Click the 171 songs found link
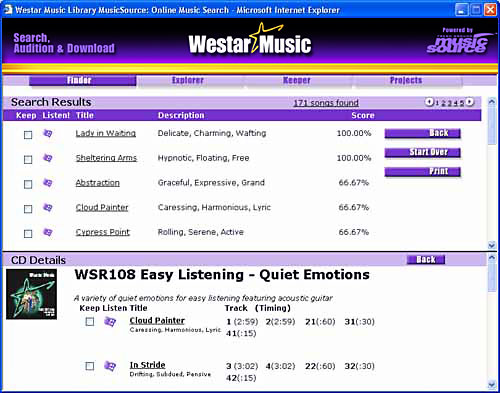 pyautogui.click(x=326, y=103)
